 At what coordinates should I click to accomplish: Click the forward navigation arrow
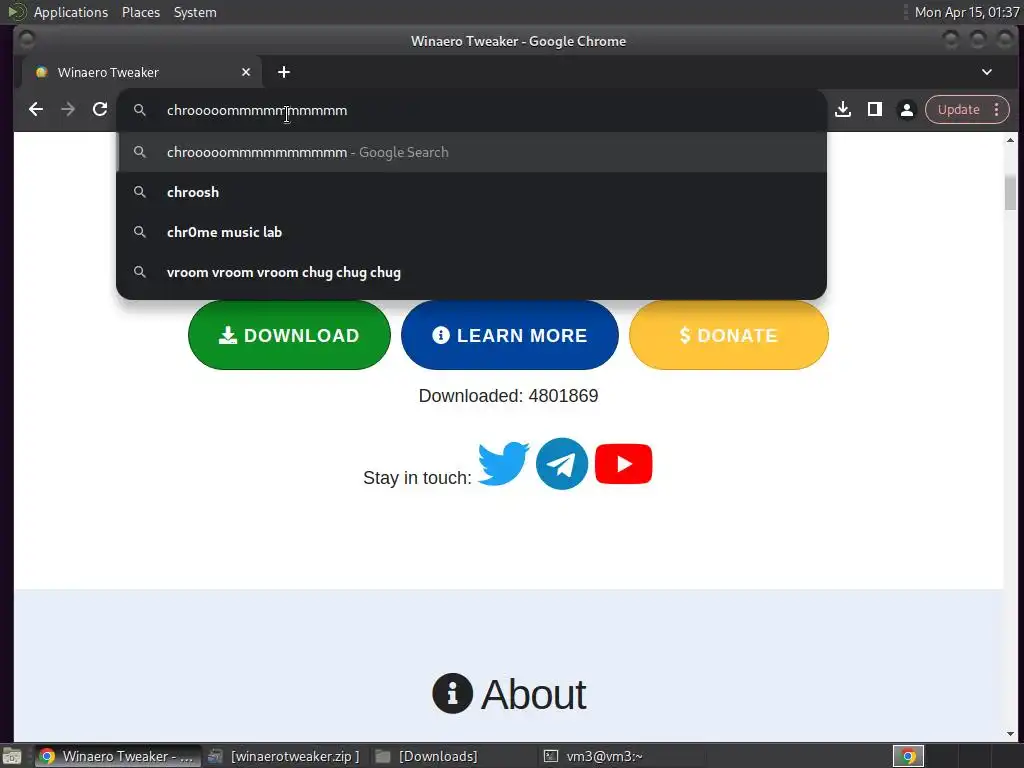68,110
